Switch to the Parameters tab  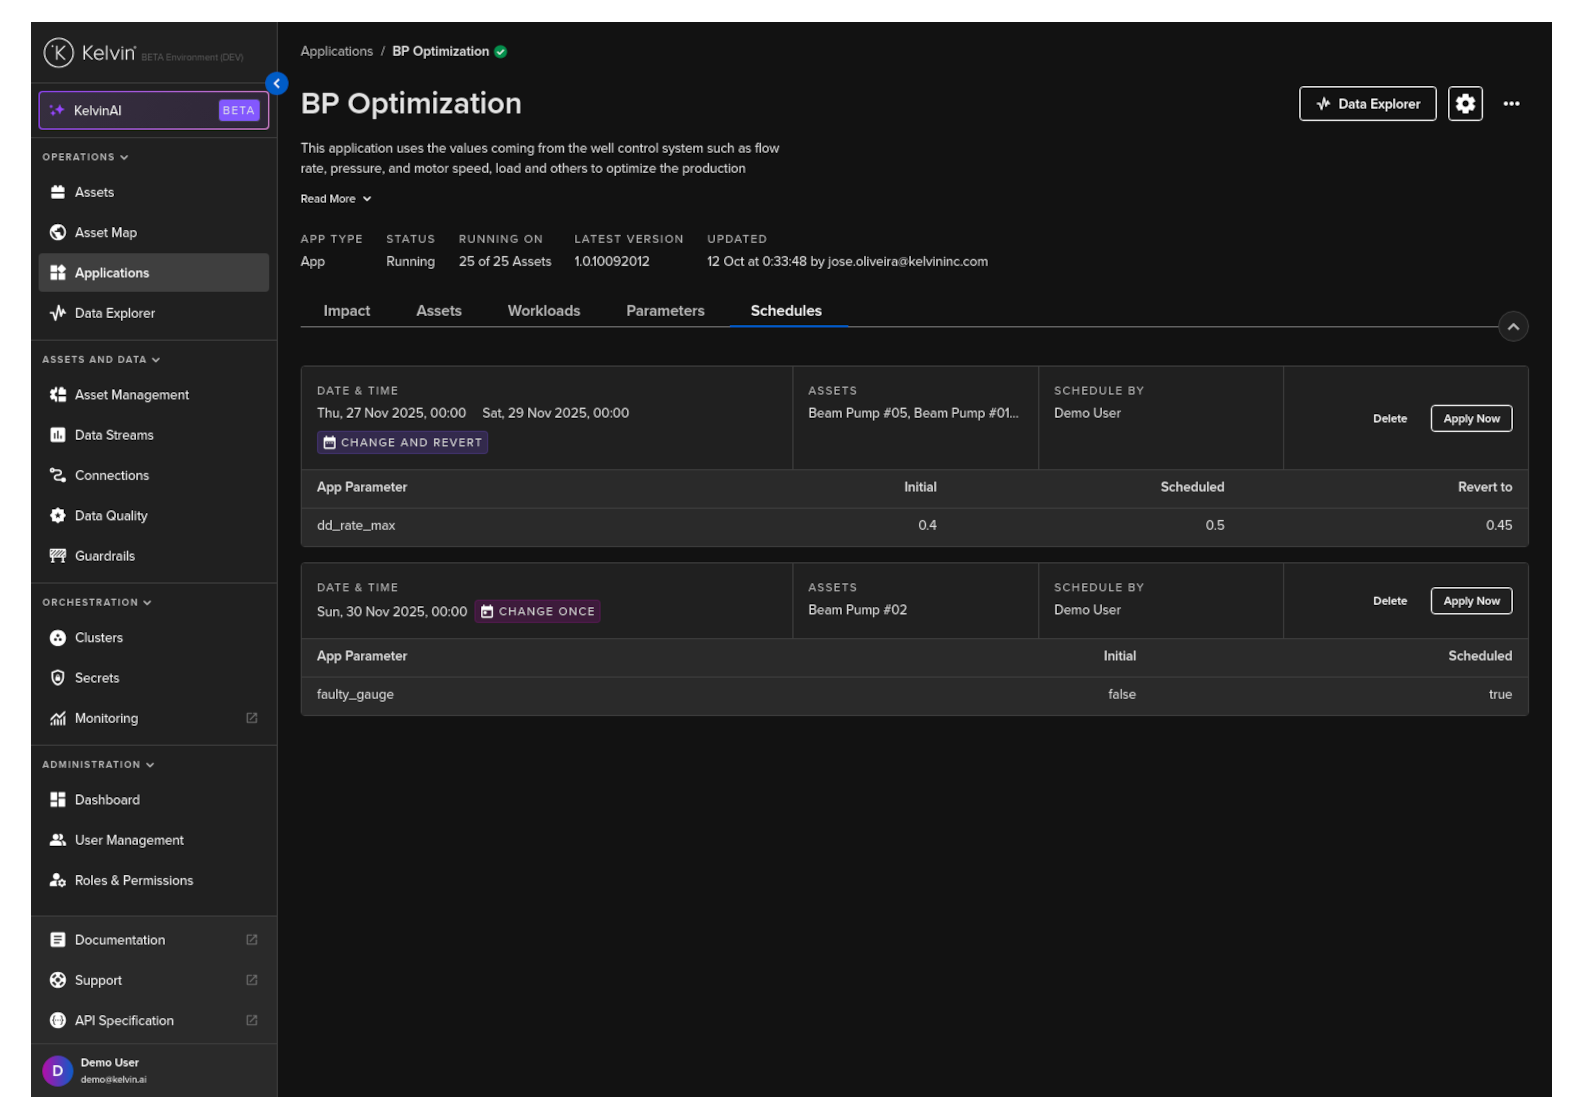click(665, 311)
